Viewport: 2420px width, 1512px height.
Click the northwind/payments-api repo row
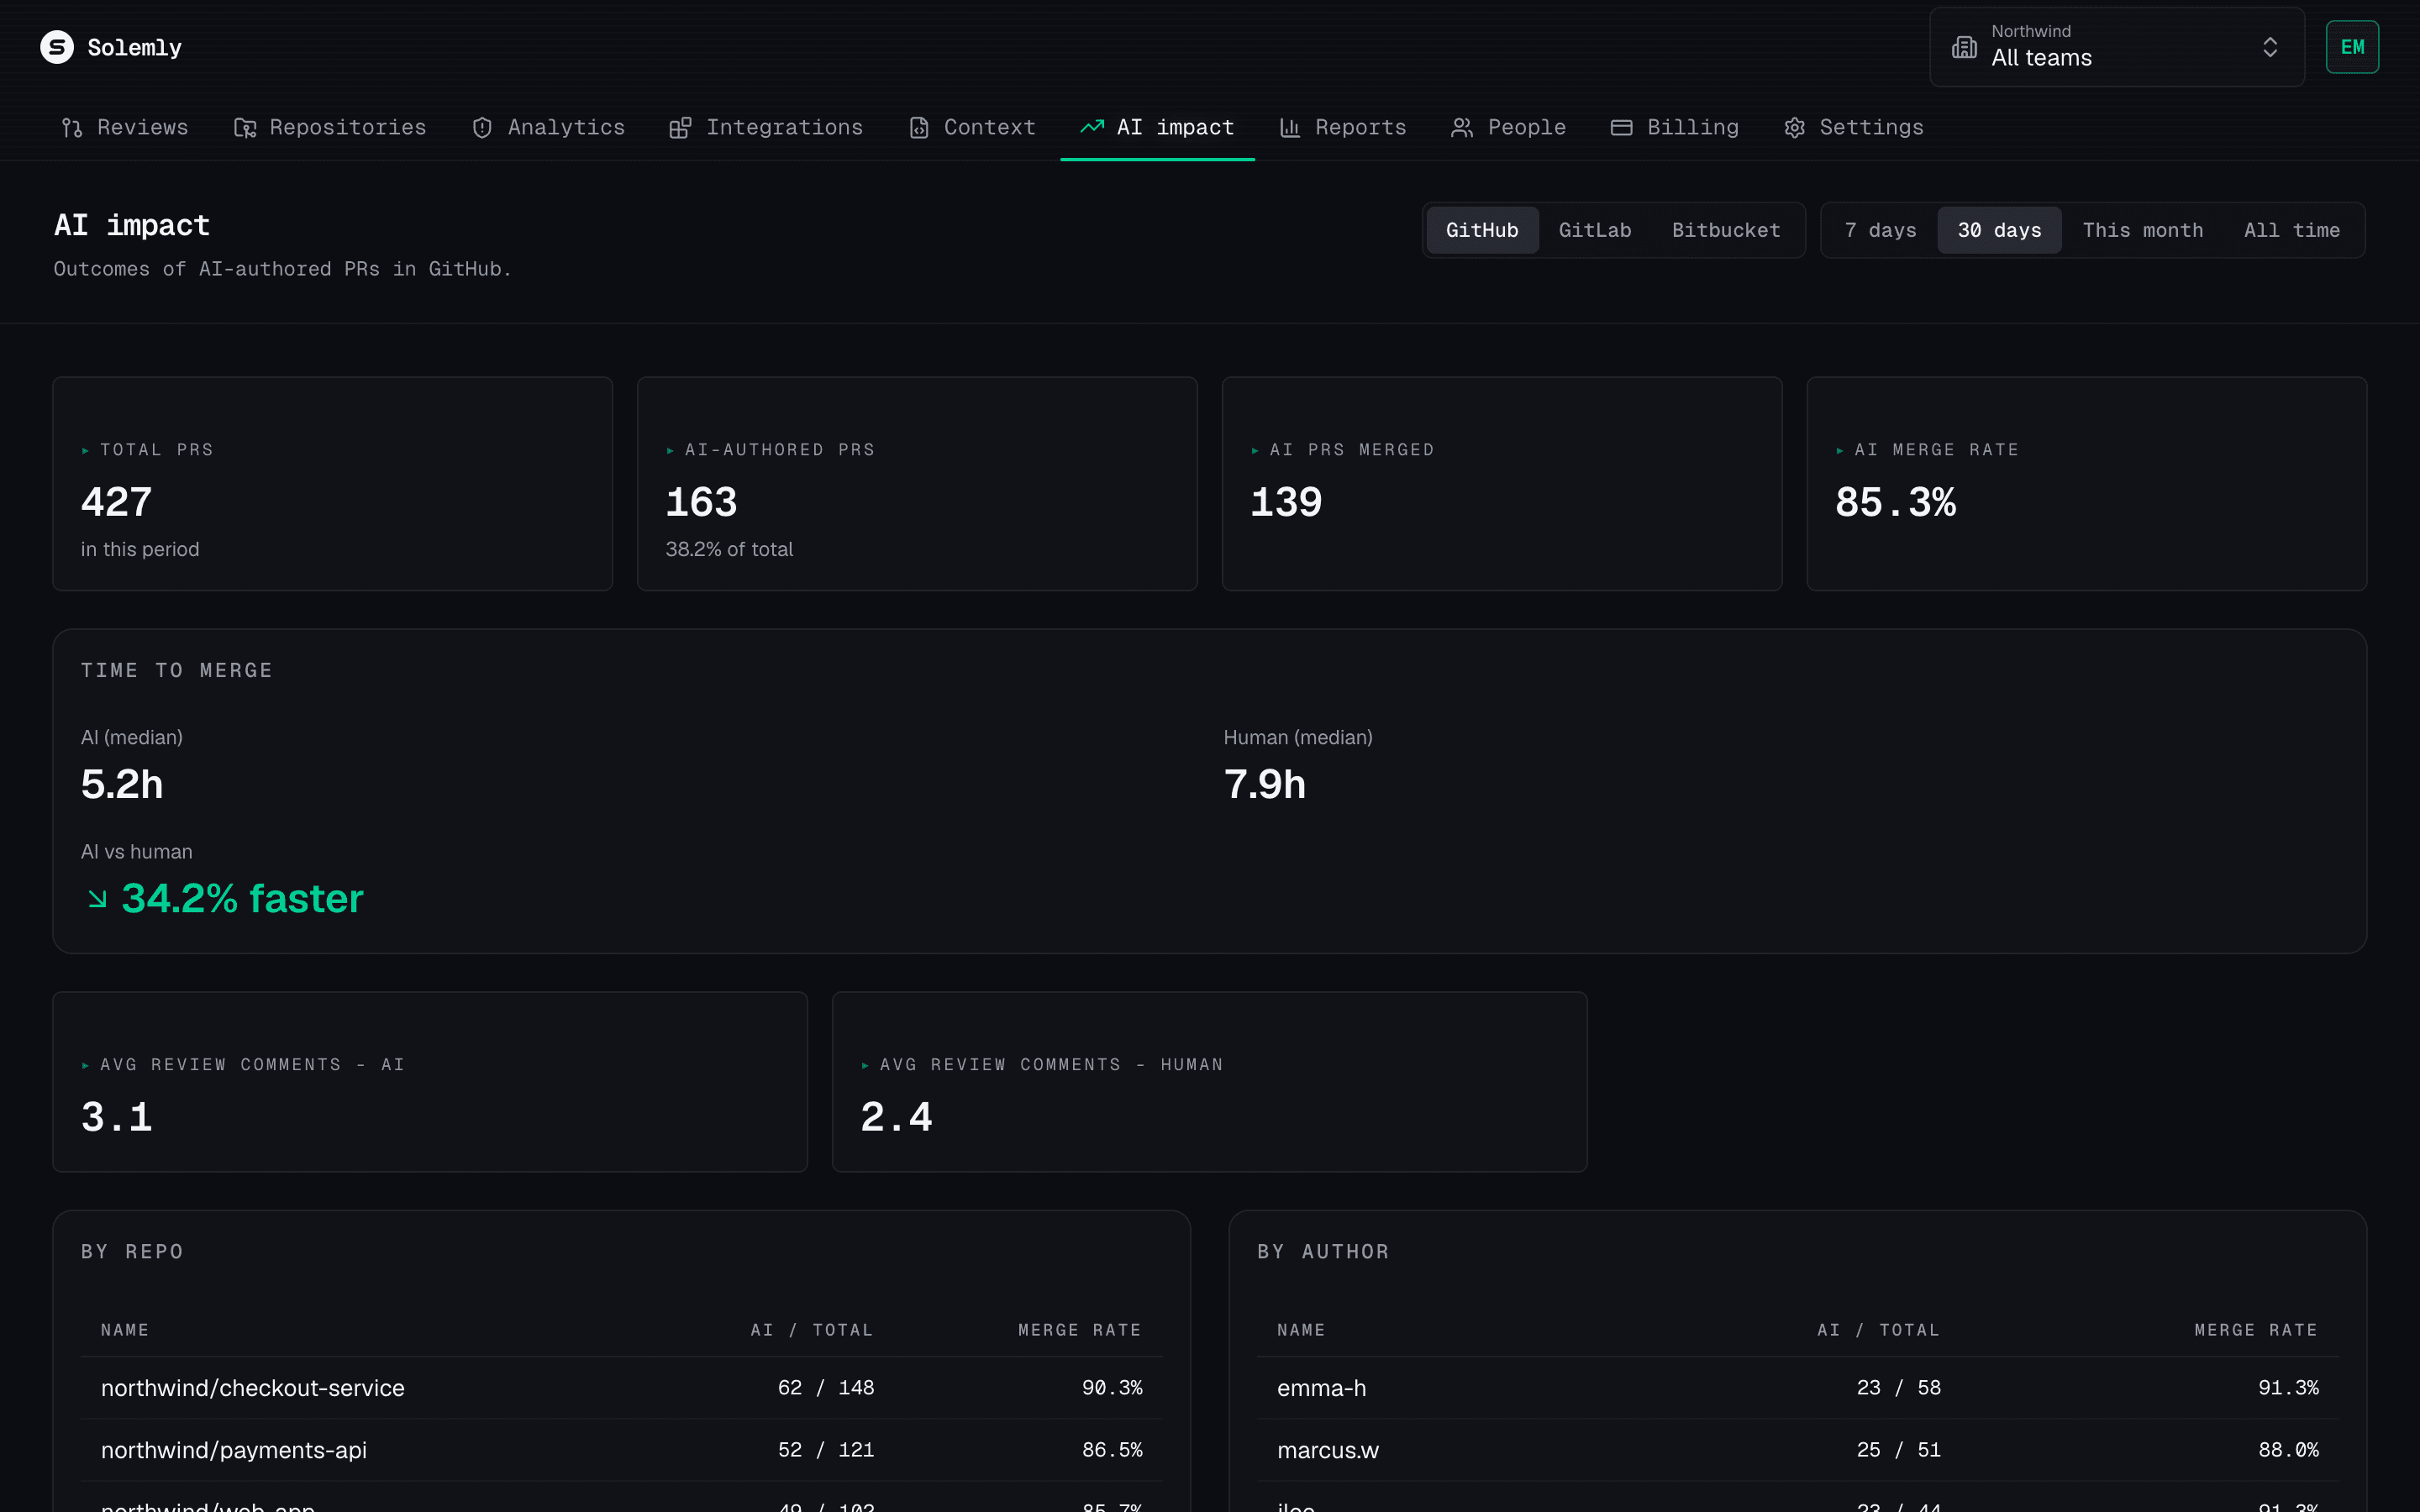pos(621,1450)
